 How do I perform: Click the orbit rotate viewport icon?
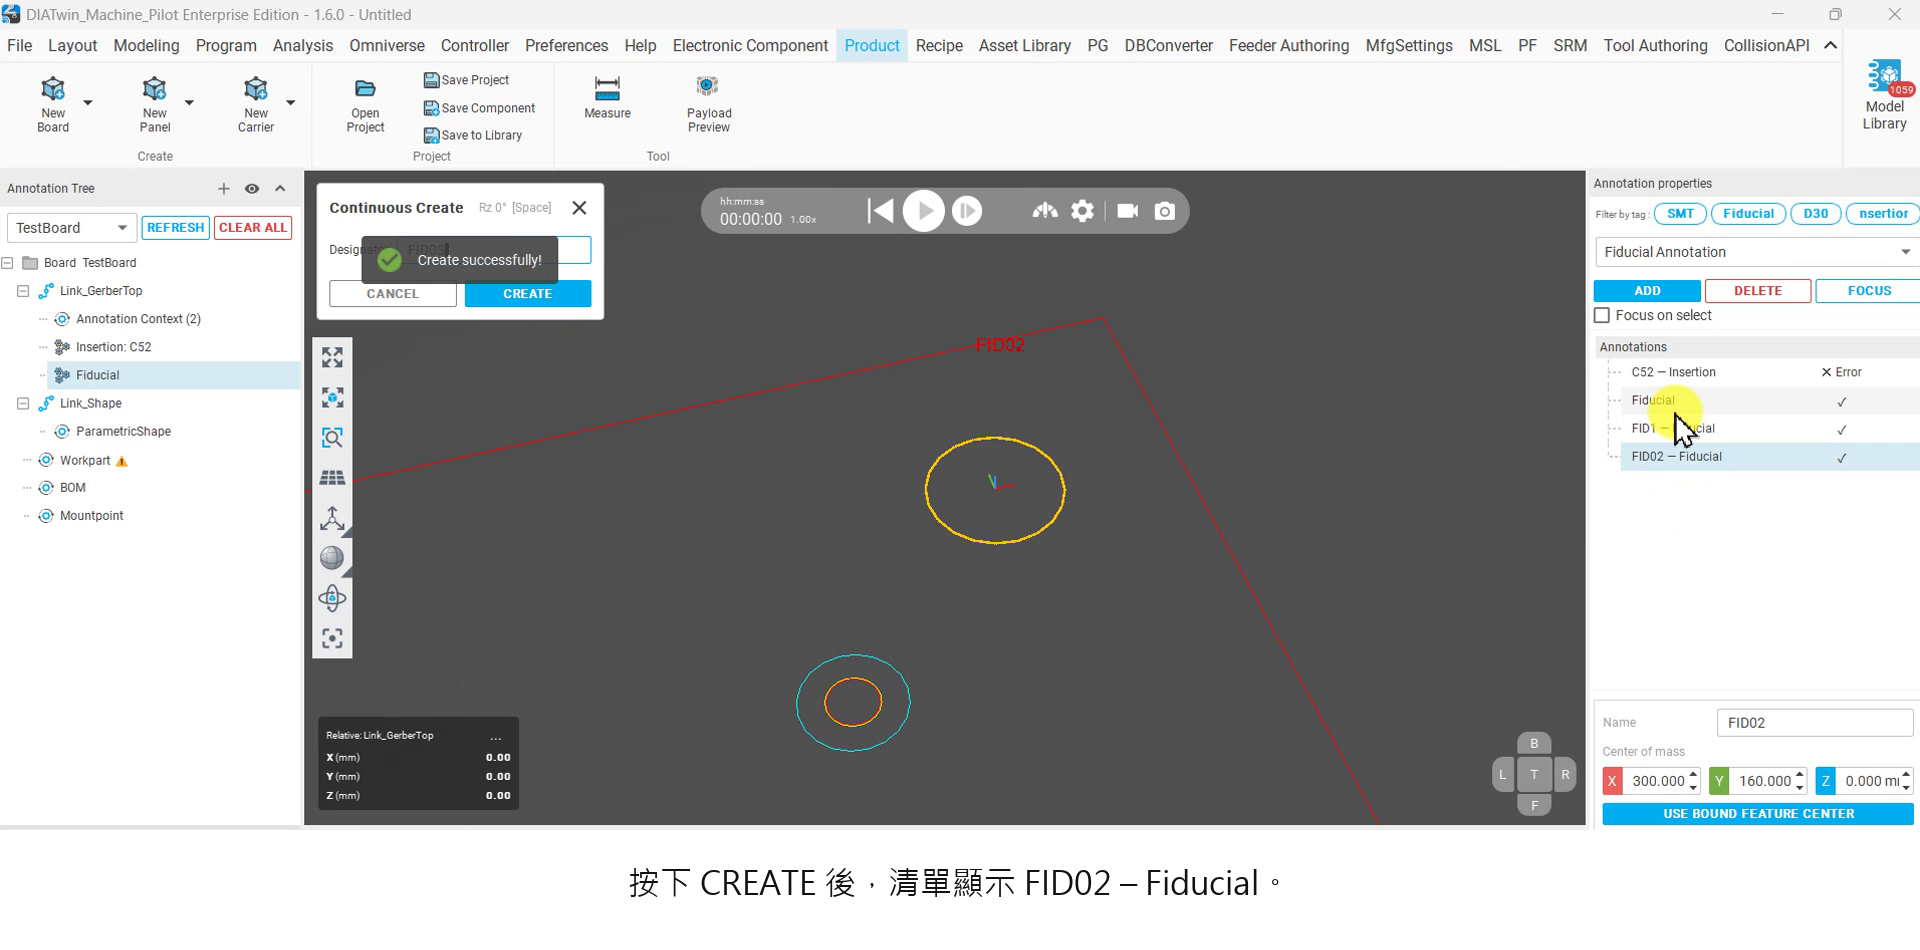coord(332,598)
